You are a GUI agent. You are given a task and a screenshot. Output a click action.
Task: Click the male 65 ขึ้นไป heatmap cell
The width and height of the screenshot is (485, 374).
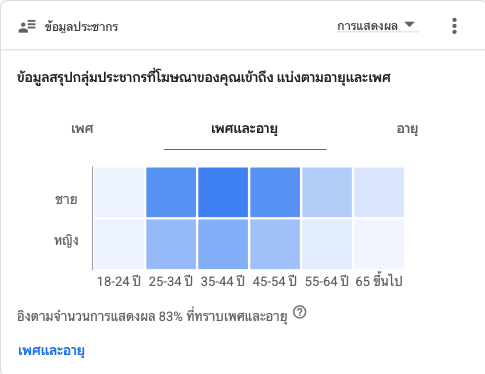(x=379, y=192)
